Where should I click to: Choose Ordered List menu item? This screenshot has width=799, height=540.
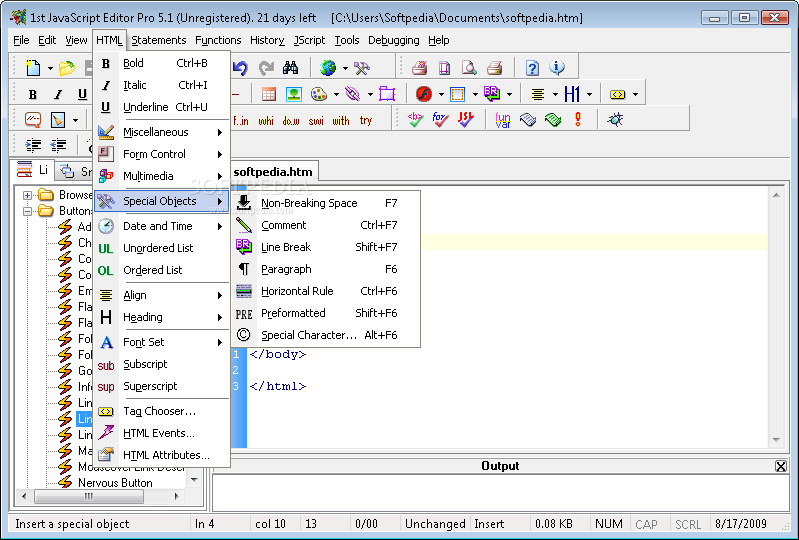(x=162, y=270)
